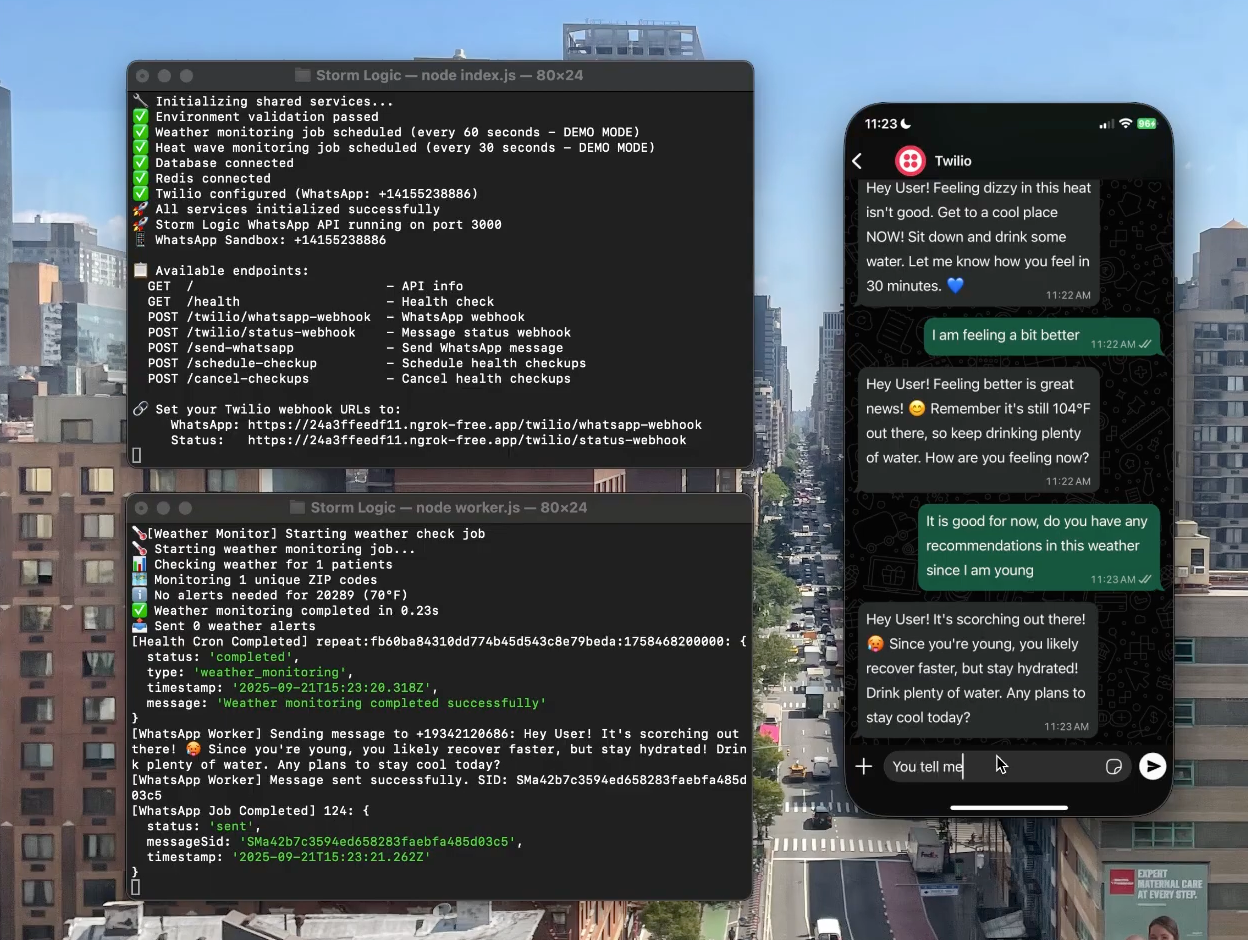Tap the Wi-Fi icon in phone status bar
The image size is (1248, 940).
pyautogui.click(x=1125, y=124)
